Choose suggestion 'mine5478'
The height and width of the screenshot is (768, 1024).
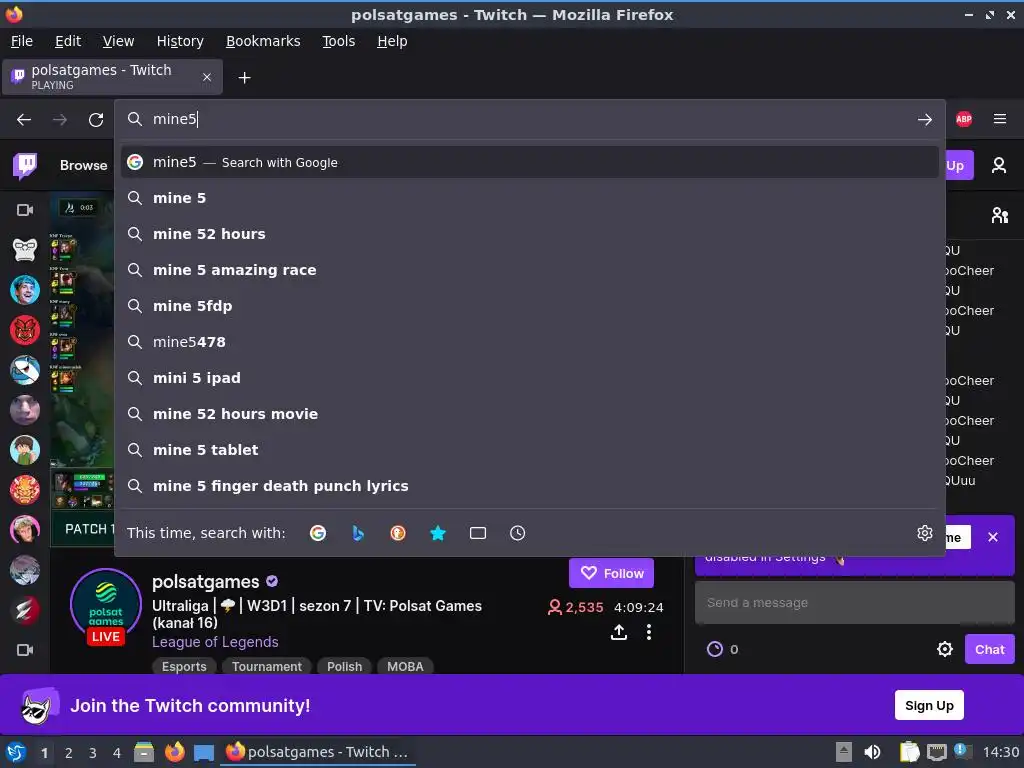click(530, 342)
